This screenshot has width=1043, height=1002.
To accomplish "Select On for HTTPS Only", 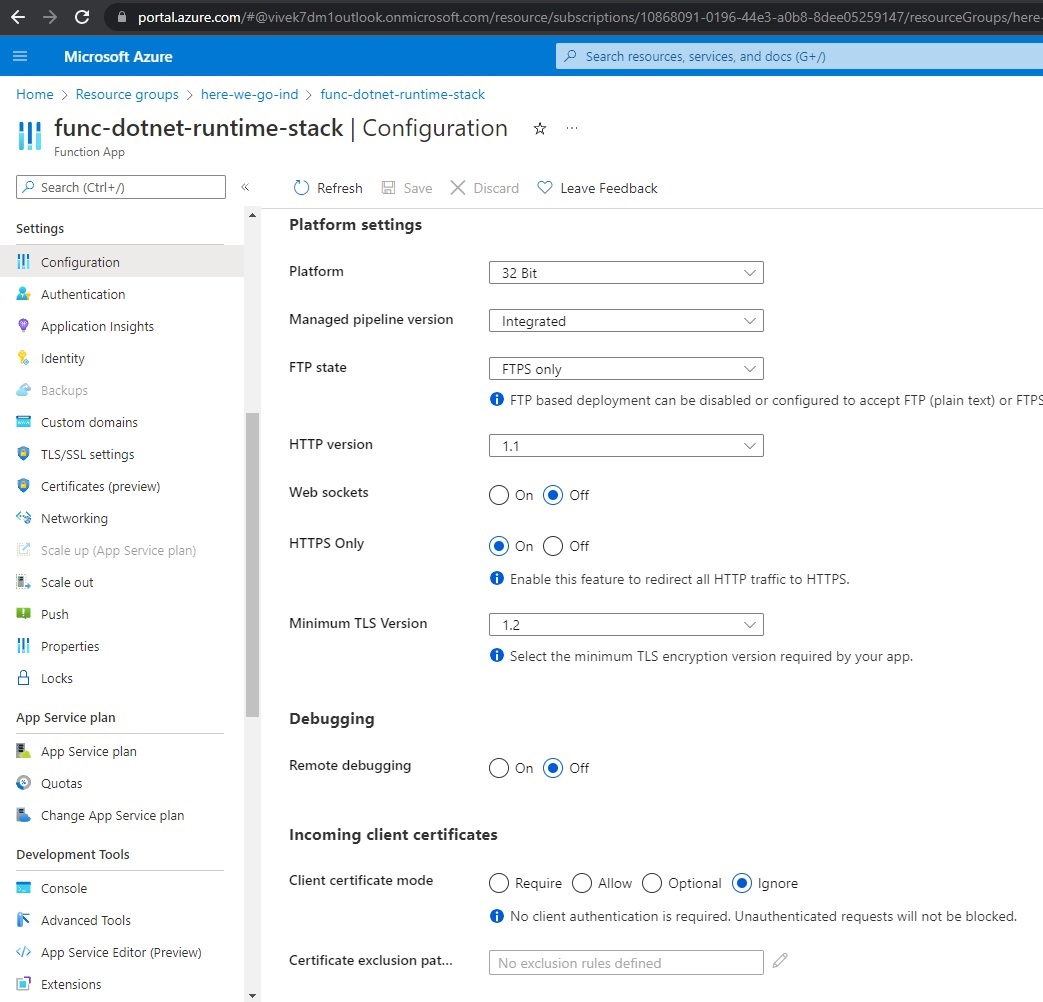I will point(498,546).
